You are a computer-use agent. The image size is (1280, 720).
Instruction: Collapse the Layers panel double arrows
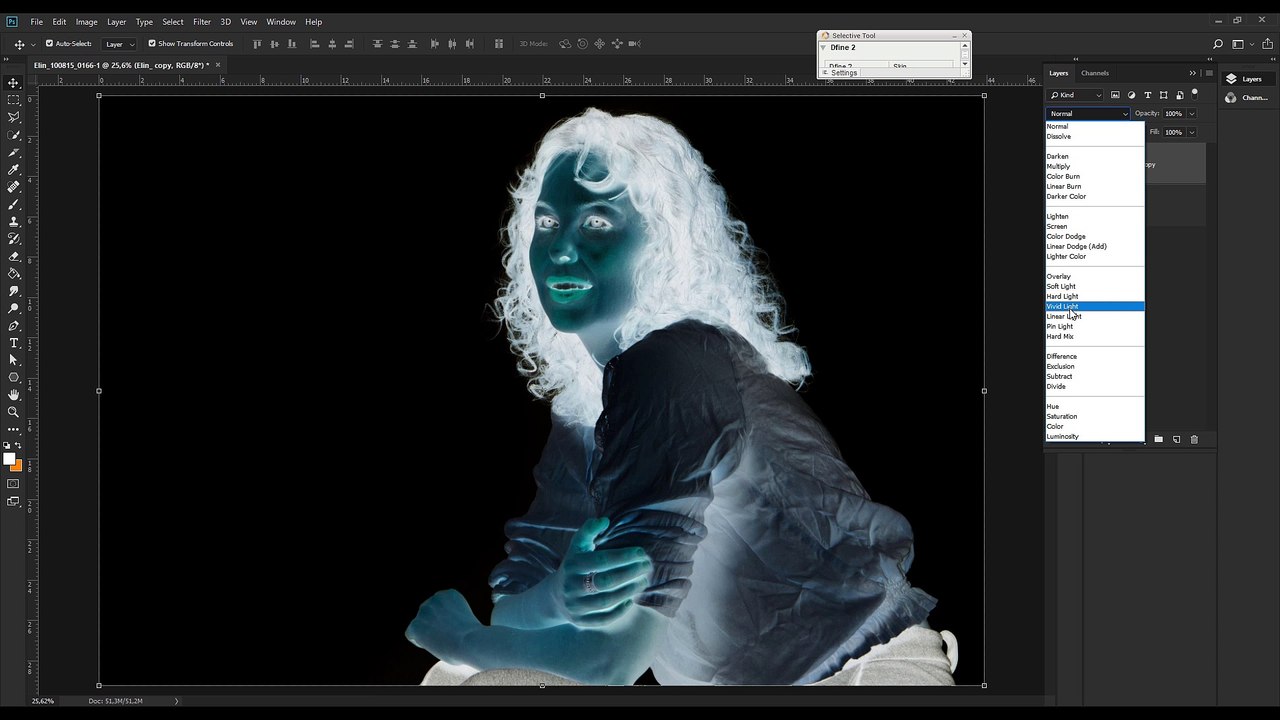(x=1192, y=73)
